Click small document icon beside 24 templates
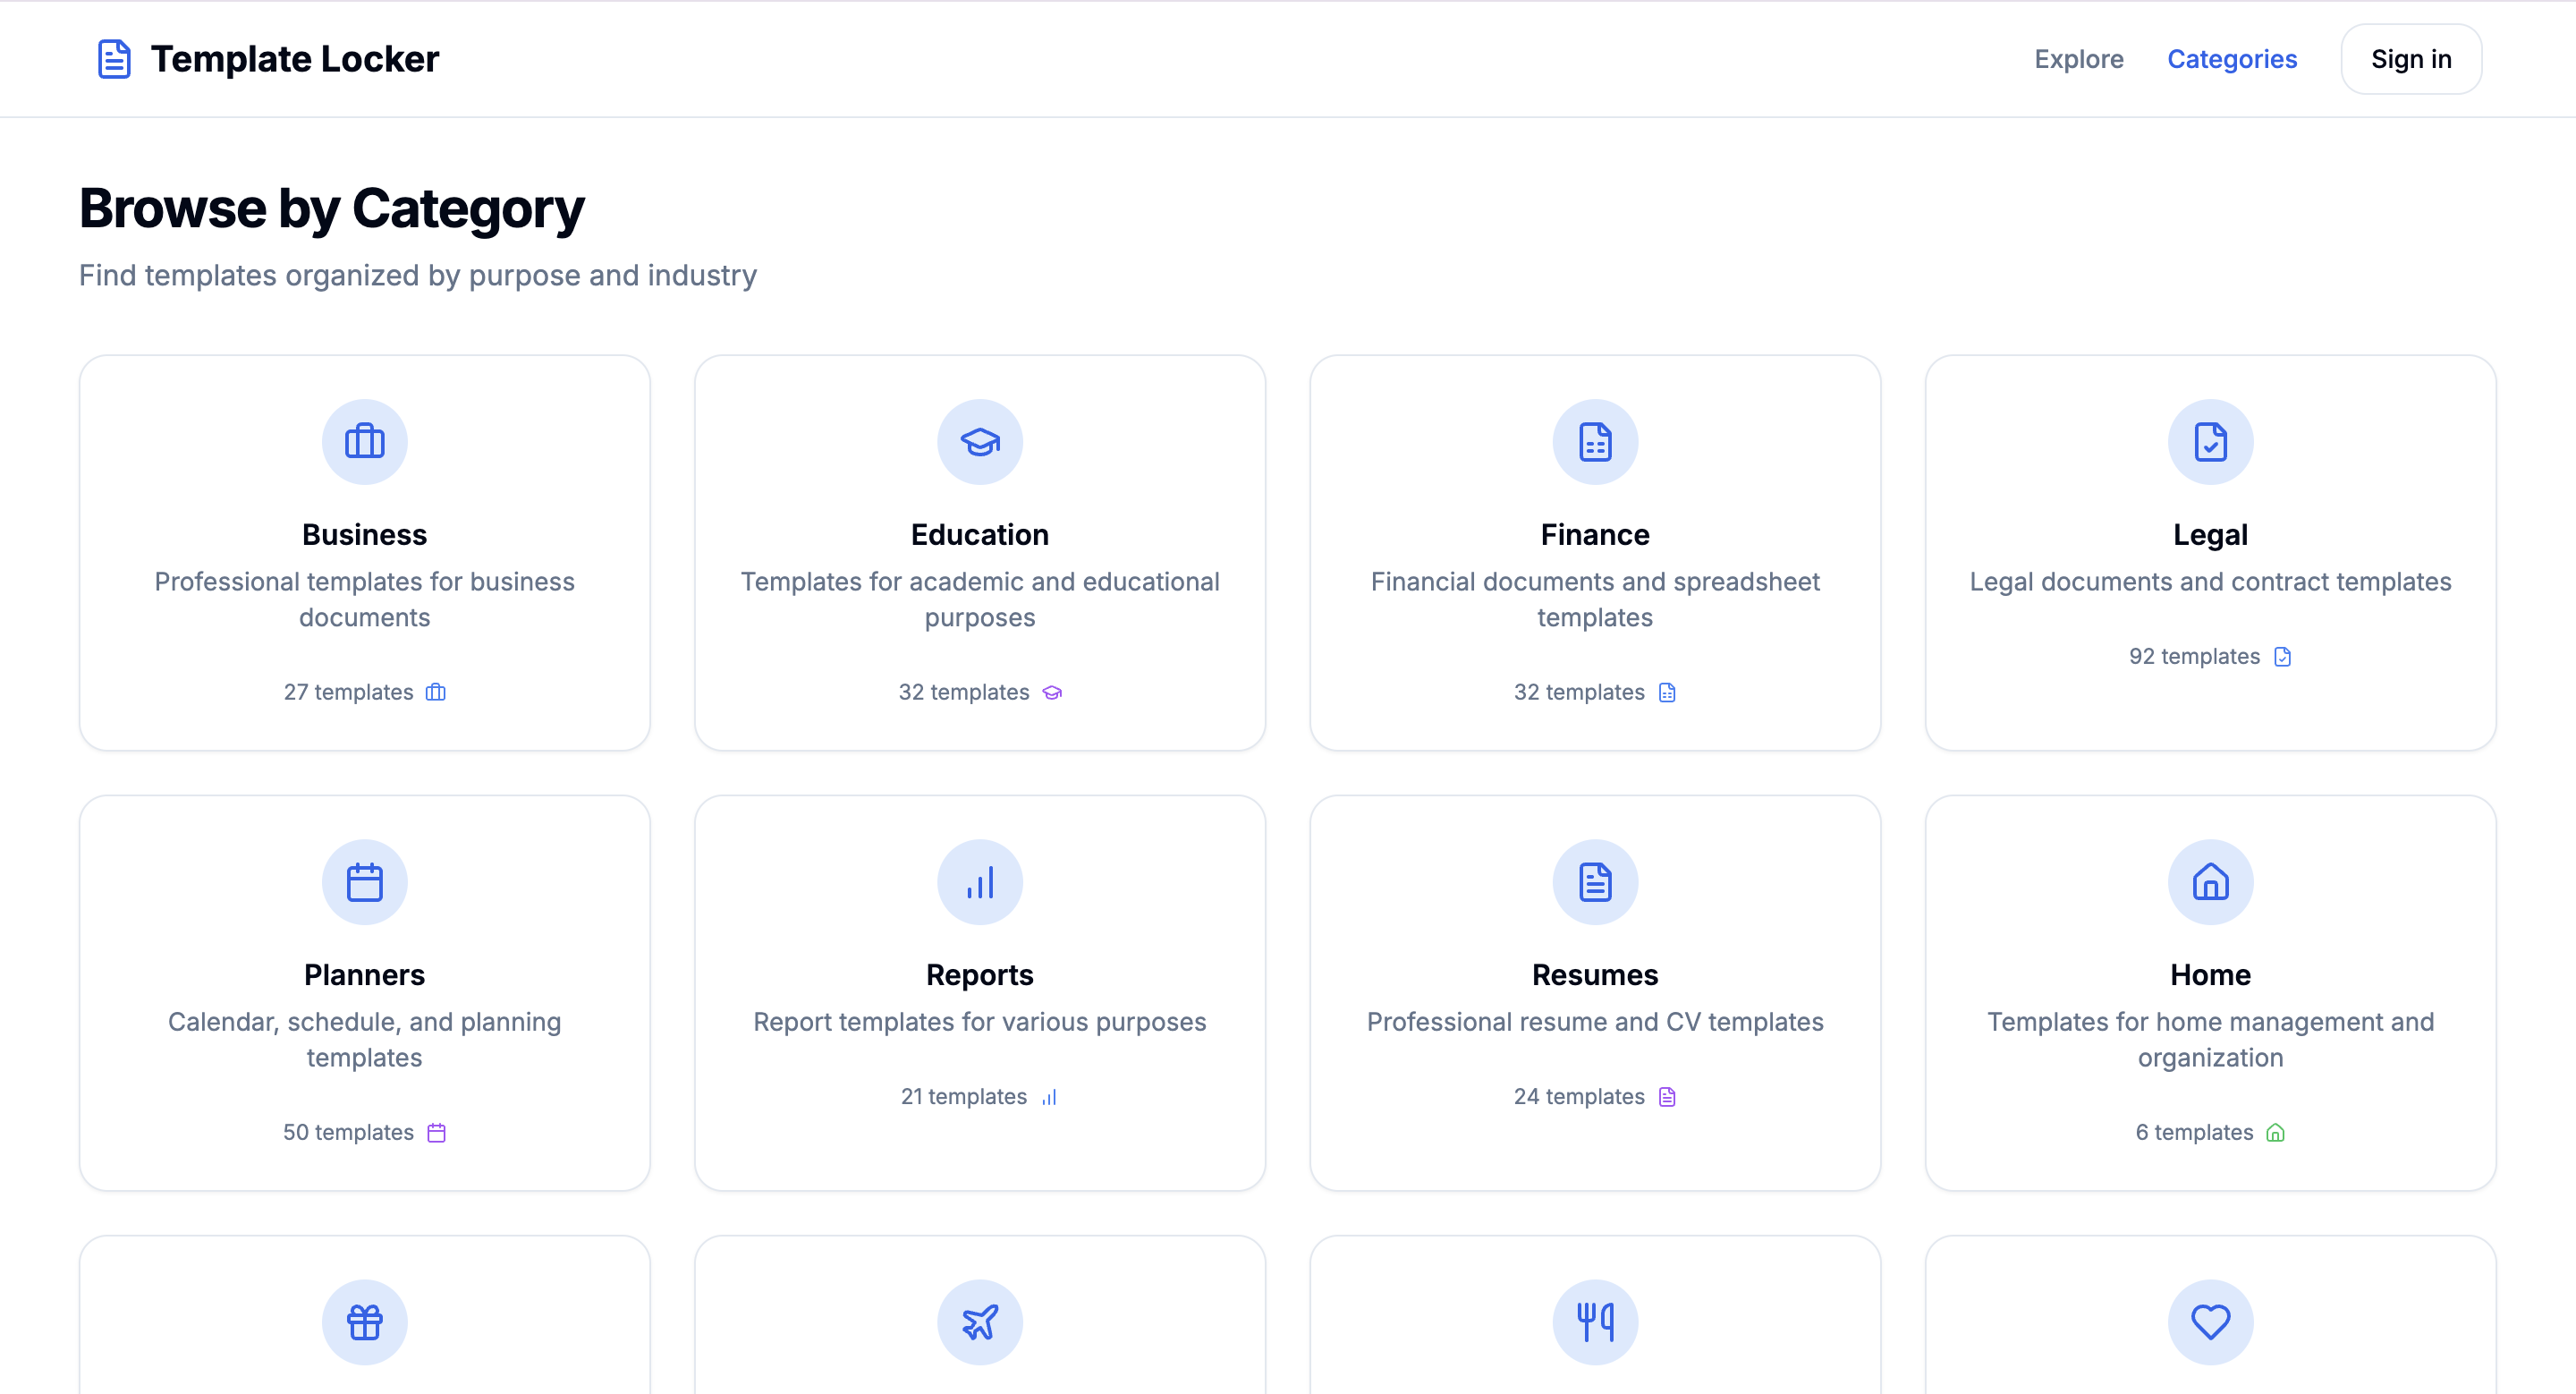2576x1394 pixels. tap(1667, 1096)
